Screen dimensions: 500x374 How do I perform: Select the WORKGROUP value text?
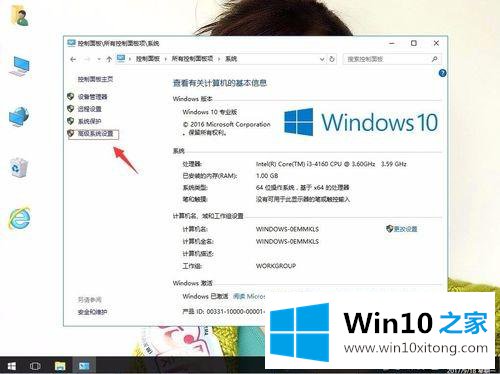tap(276, 266)
